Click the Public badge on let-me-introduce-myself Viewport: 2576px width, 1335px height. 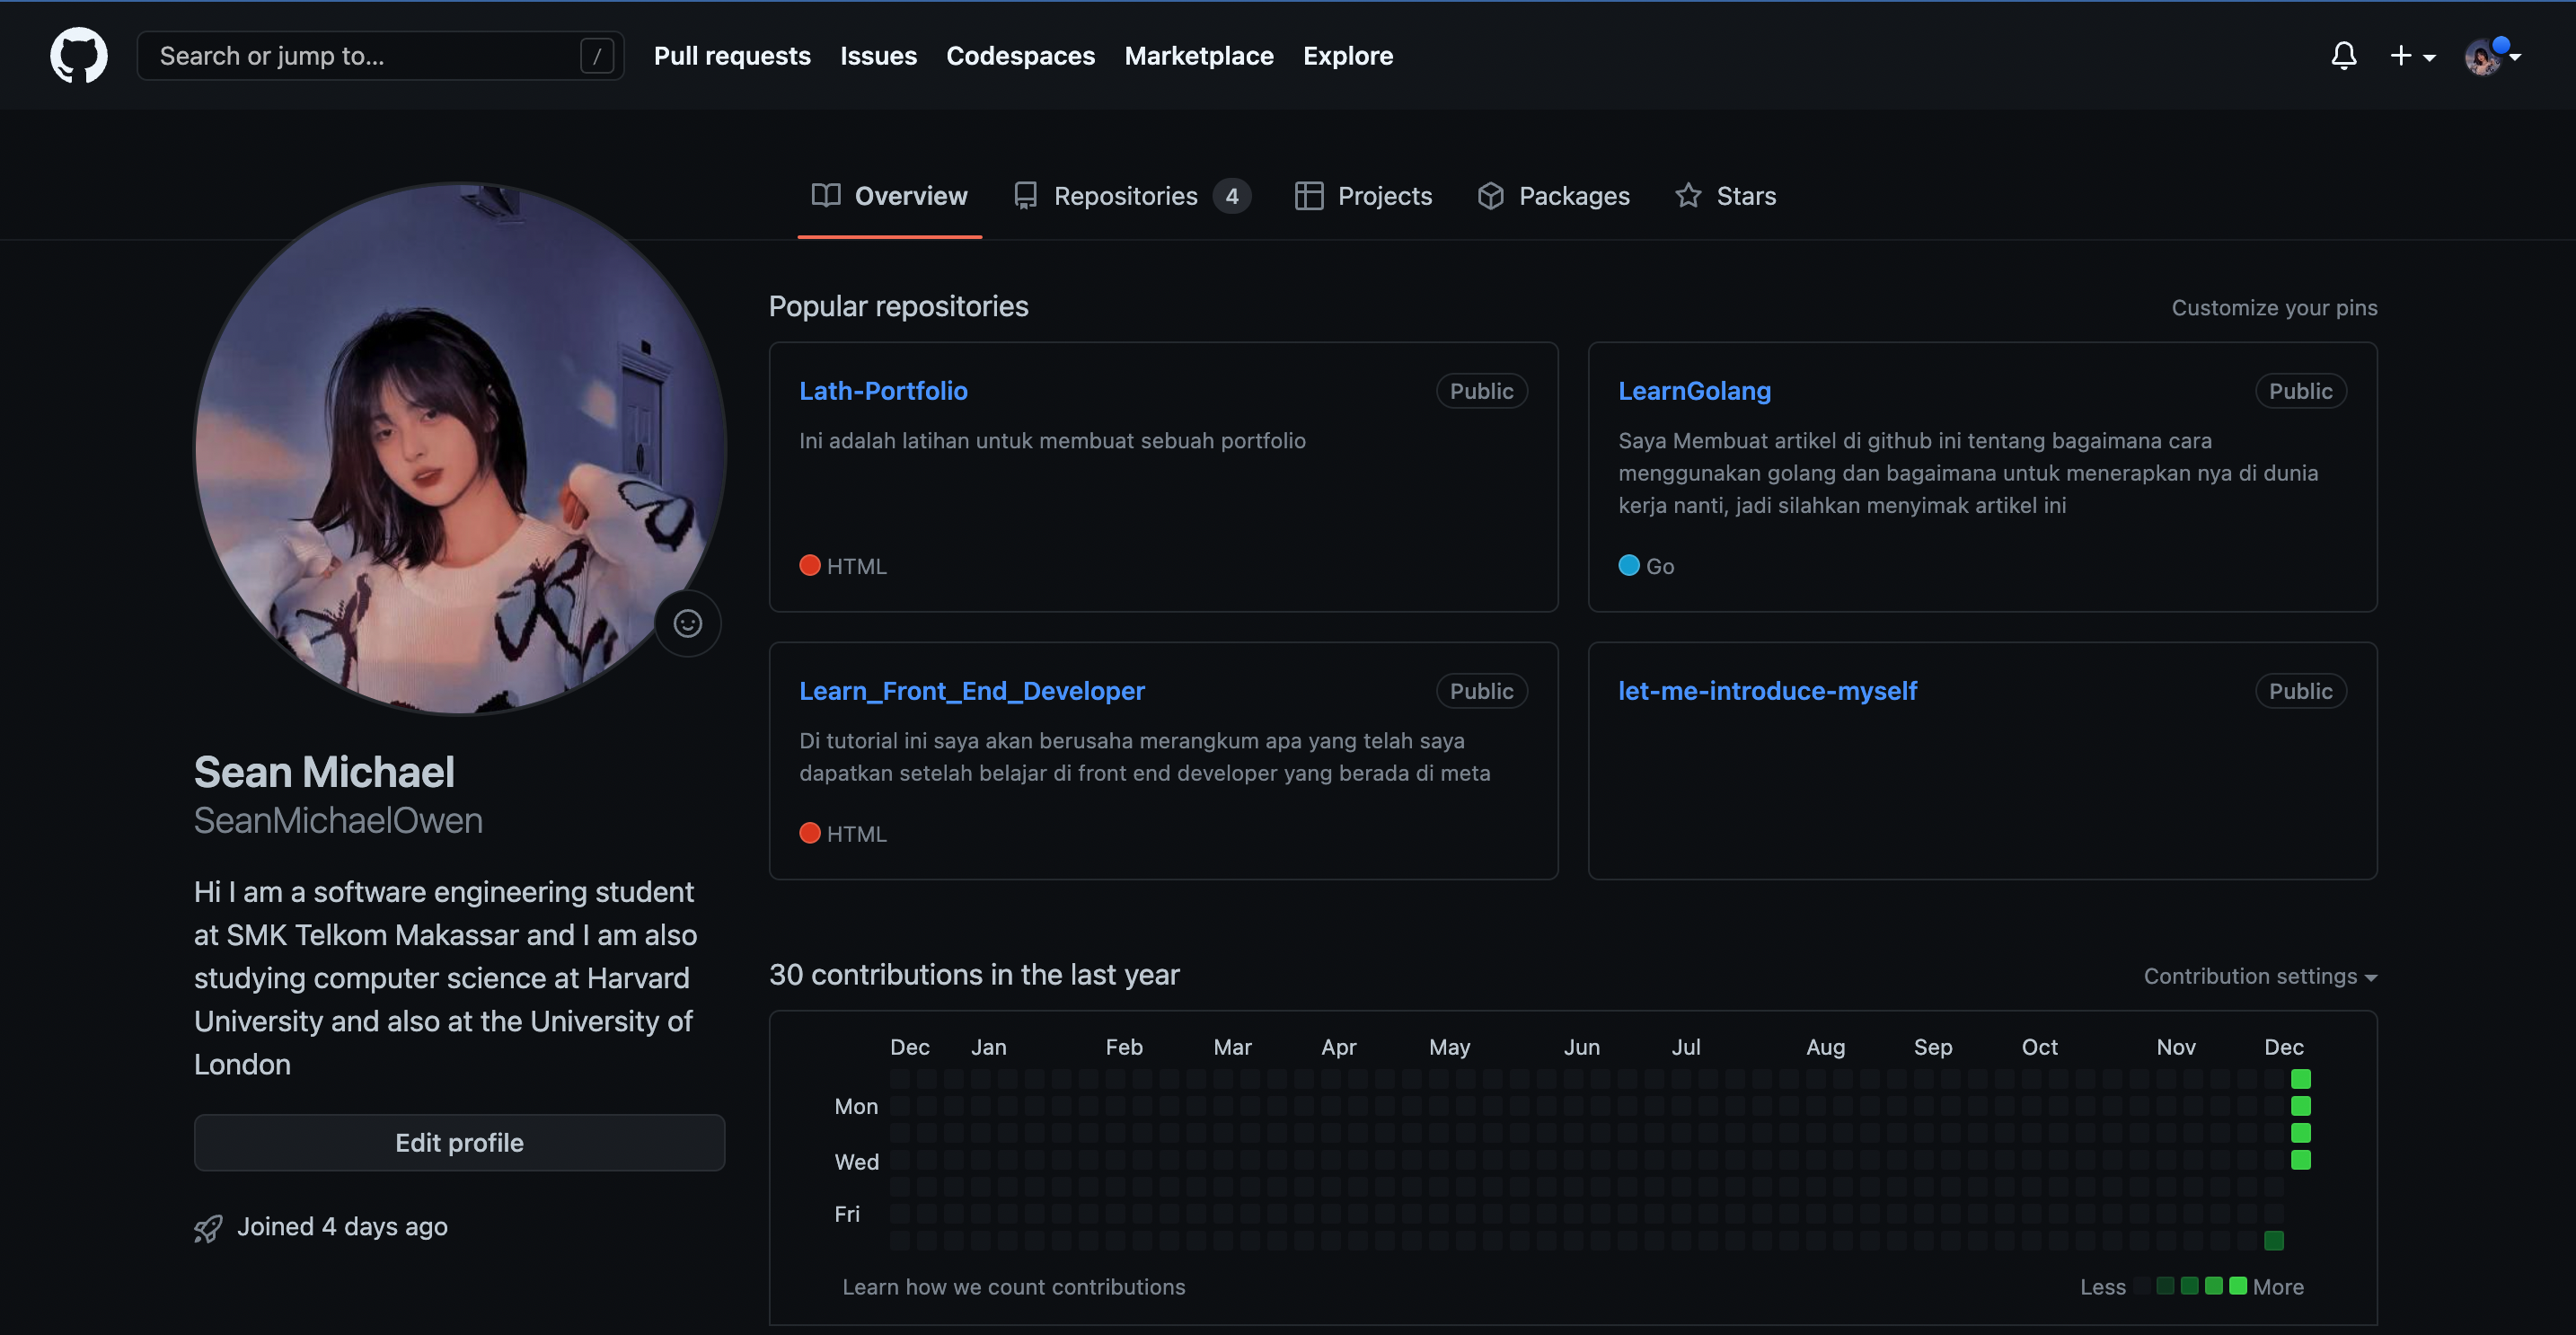pyautogui.click(x=2300, y=691)
